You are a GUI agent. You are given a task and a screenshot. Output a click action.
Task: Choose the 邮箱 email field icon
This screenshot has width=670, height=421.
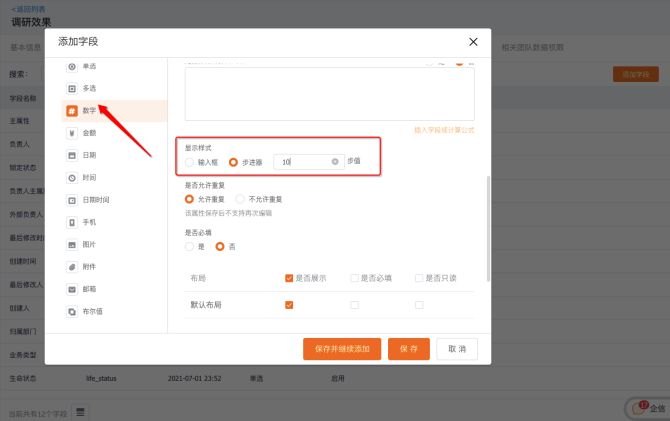pos(72,289)
